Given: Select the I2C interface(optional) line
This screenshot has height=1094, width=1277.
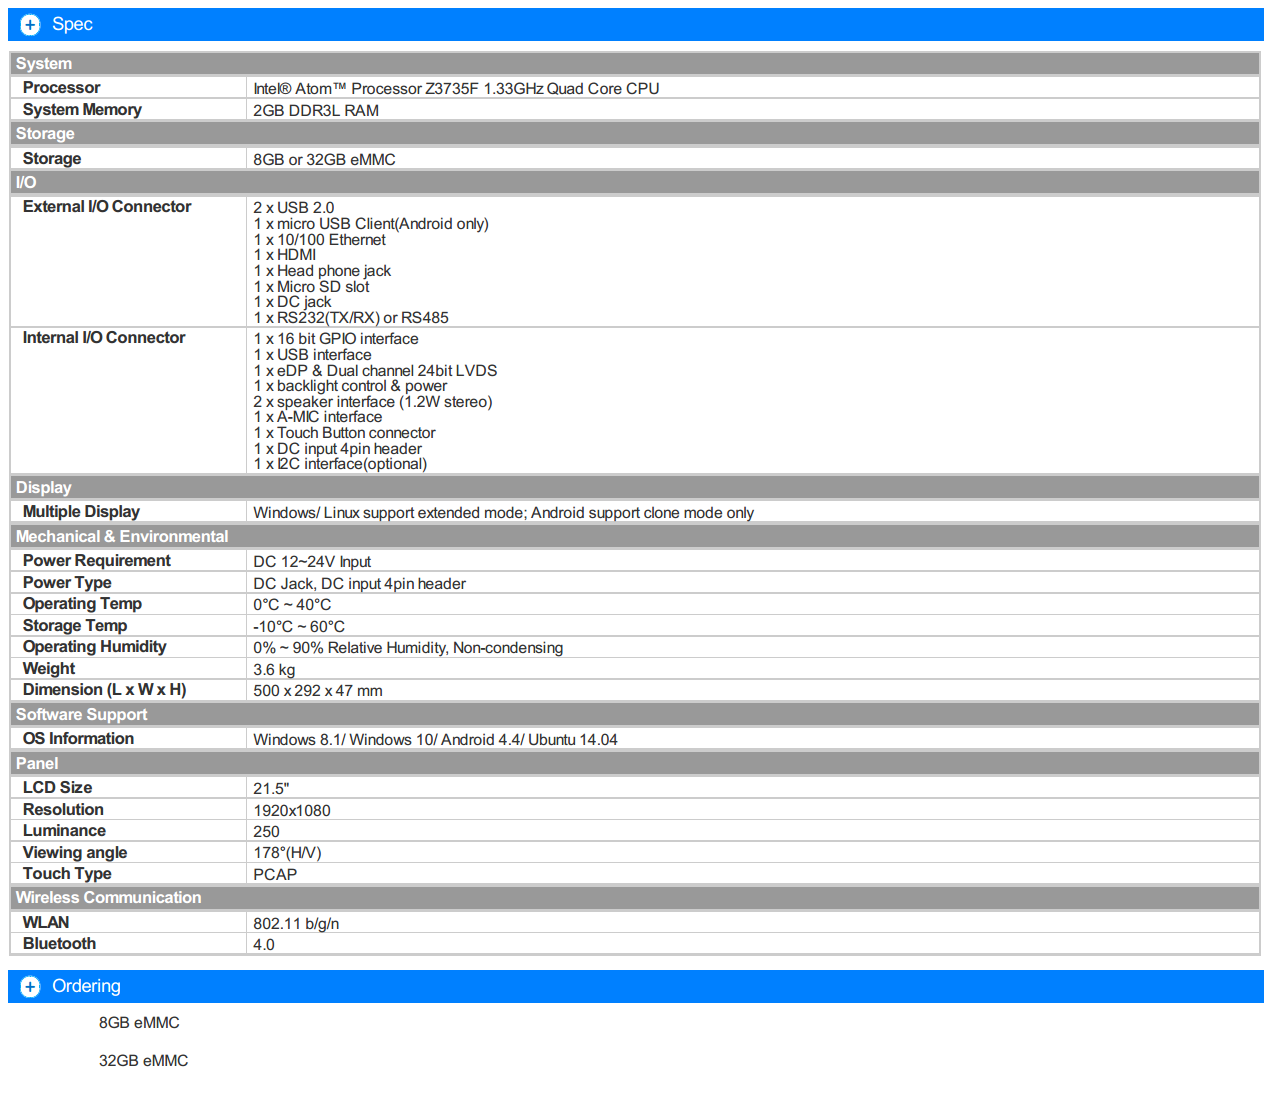Looking at the screenshot, I should click(x=340, y=464).
